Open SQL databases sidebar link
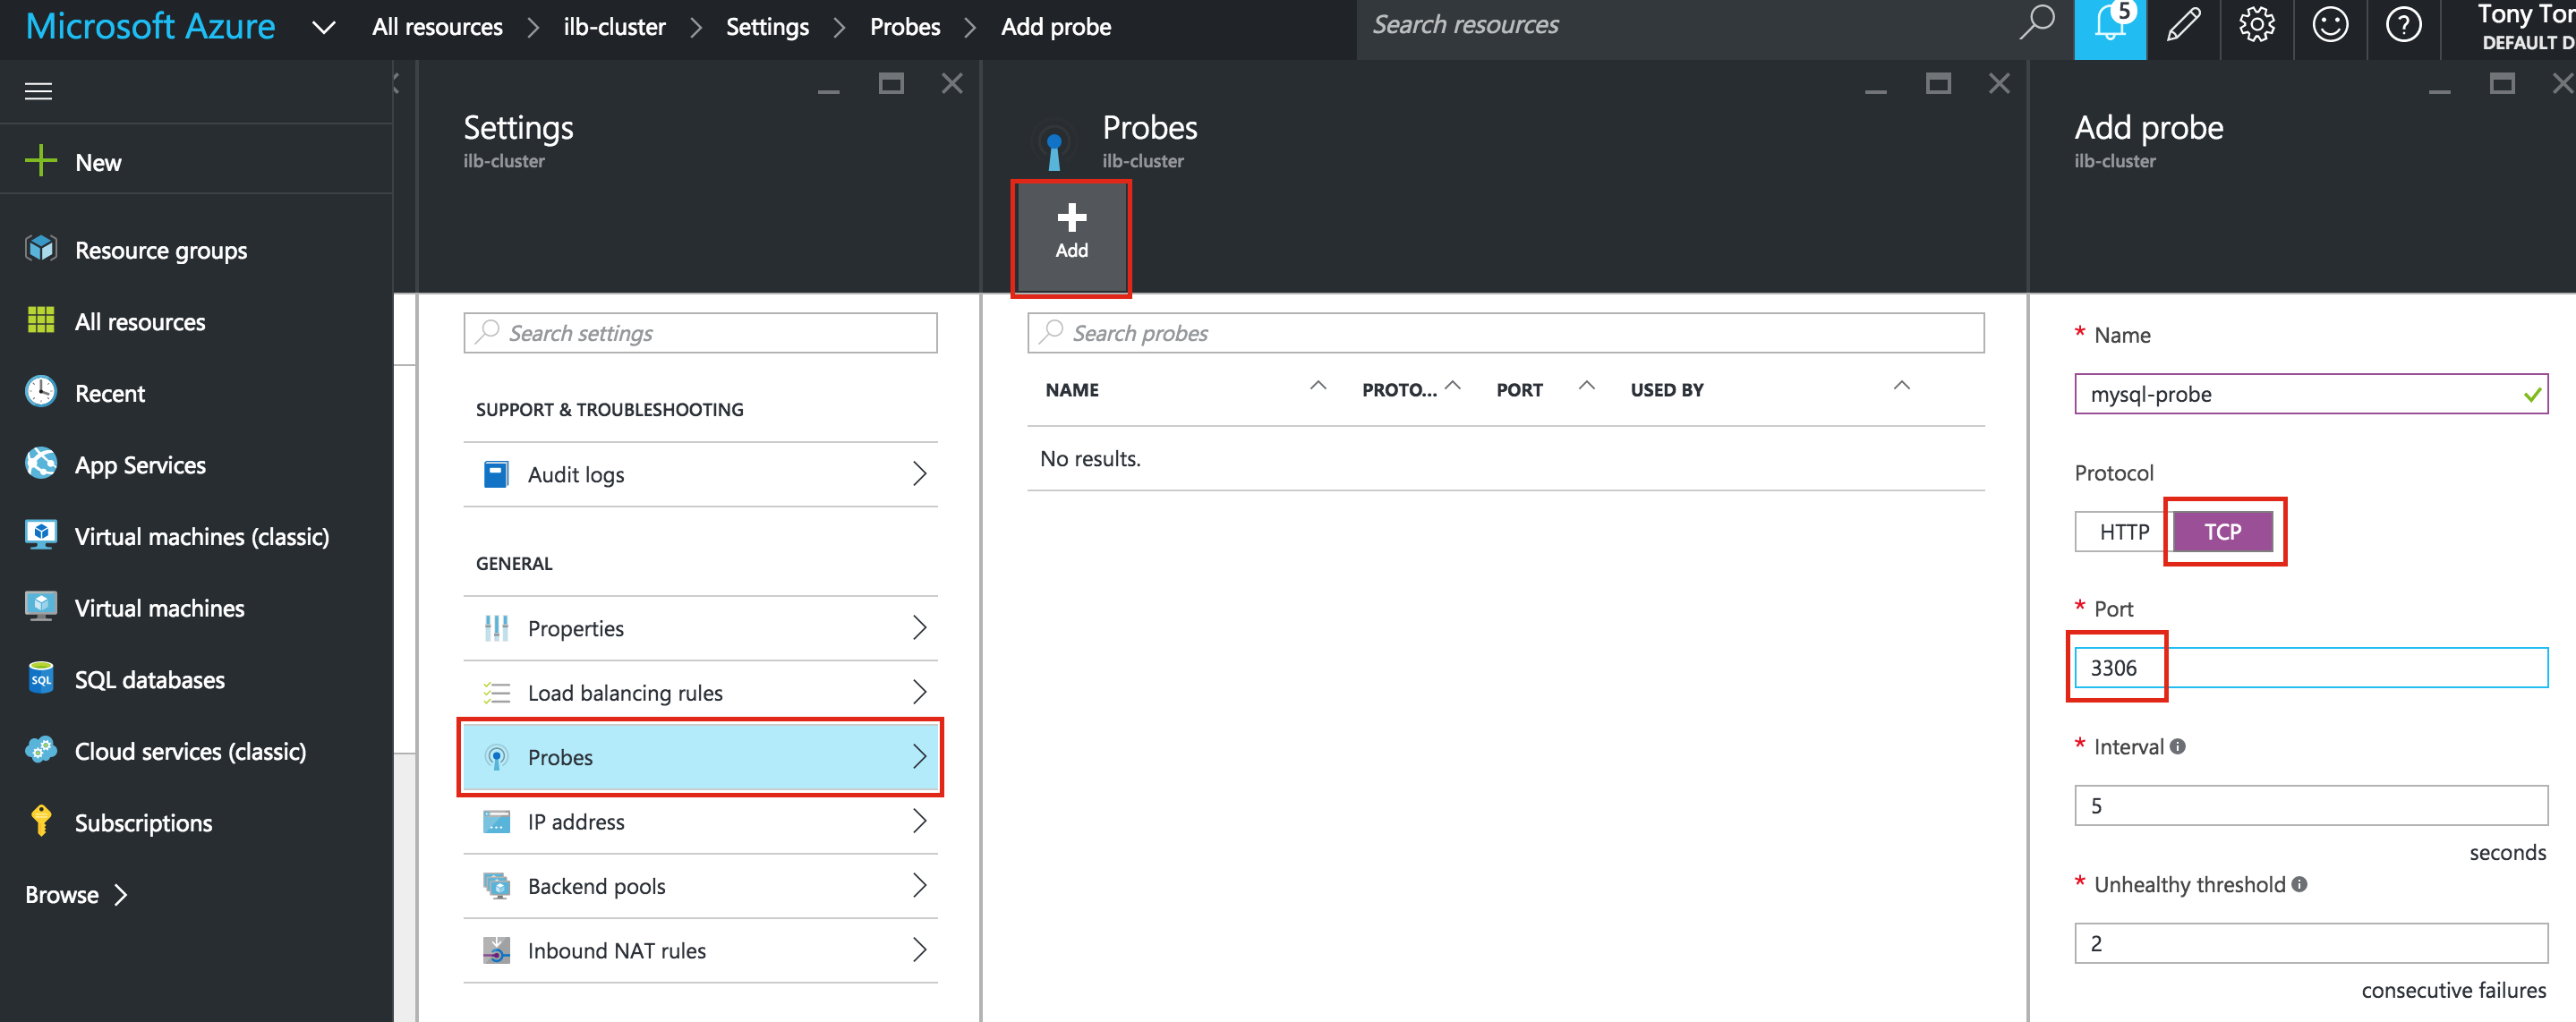Viewport: 2576px width, 1022px height. (149, 680)
